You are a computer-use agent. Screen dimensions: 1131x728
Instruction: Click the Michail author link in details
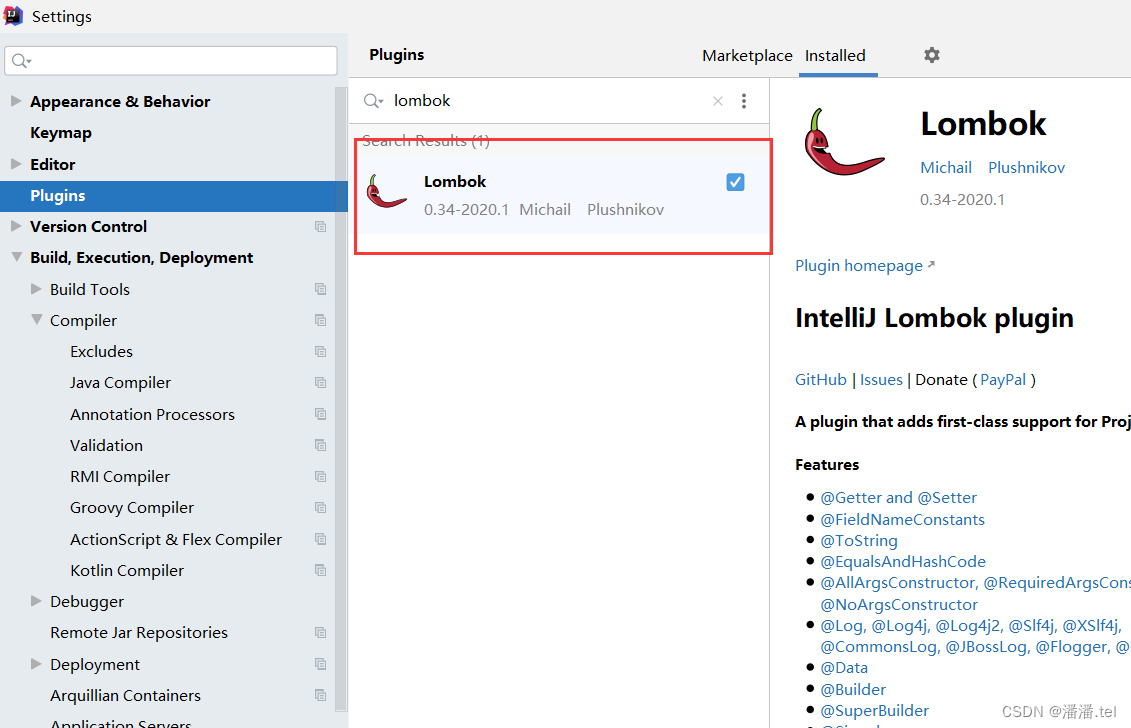[x=946, y=167]
